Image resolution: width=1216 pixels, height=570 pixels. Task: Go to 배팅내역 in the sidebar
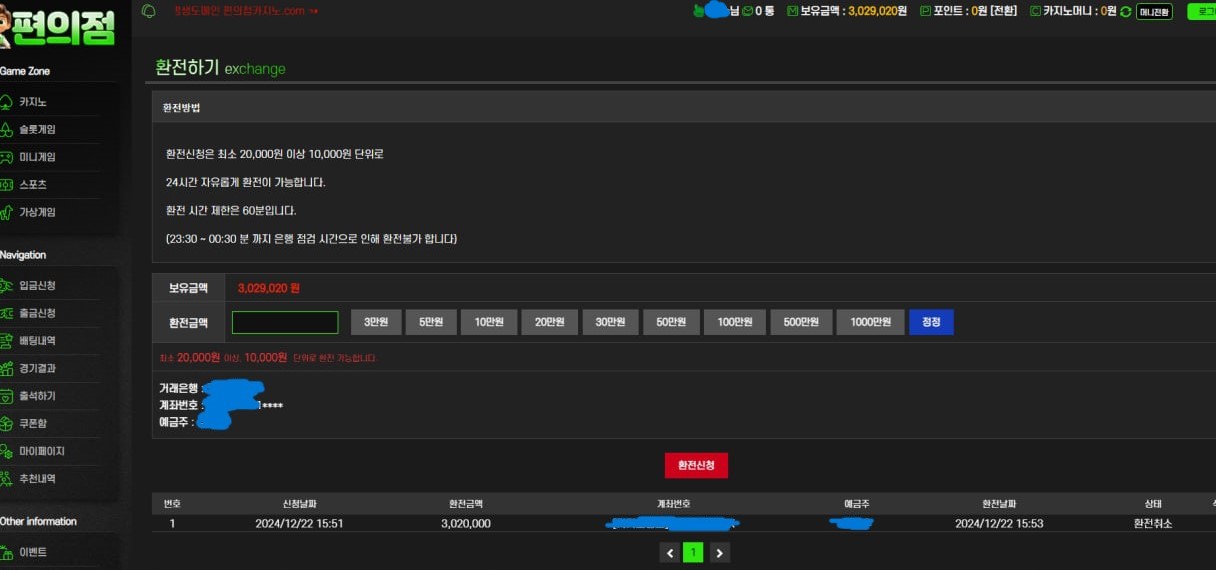(x=37, y=341)
